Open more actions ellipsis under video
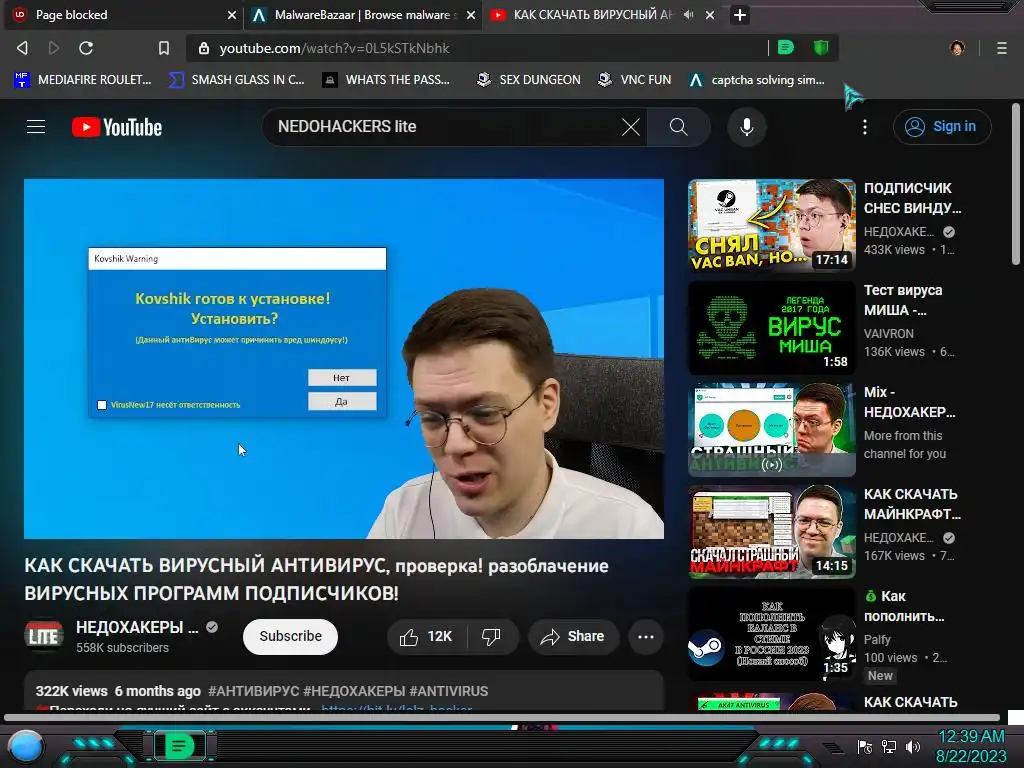The height and width of the screenshot is (768, 1024). [645, 637]
